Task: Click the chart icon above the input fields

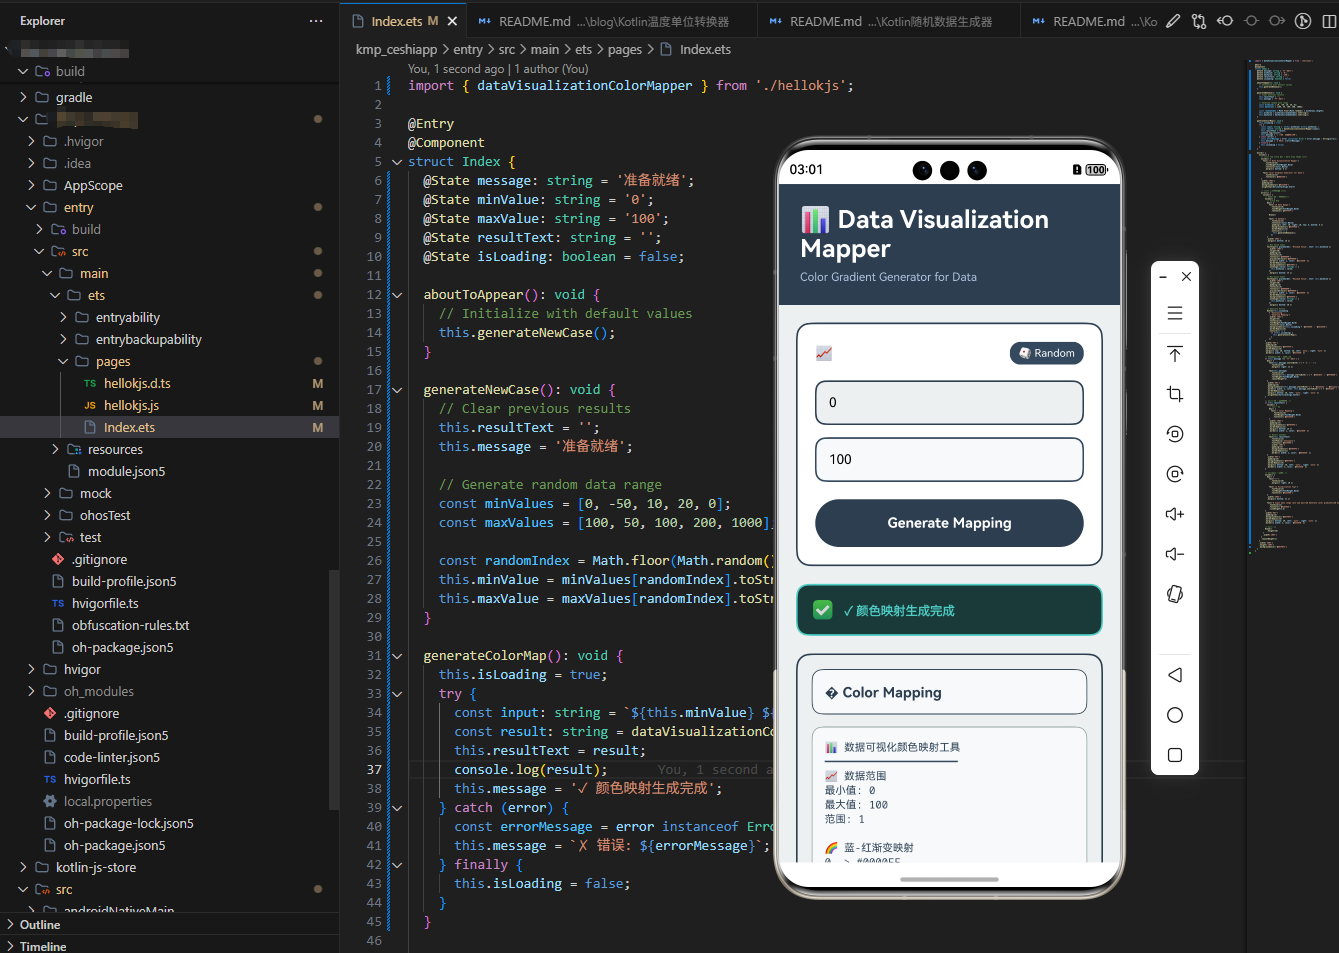Action: tap(824, 353)
